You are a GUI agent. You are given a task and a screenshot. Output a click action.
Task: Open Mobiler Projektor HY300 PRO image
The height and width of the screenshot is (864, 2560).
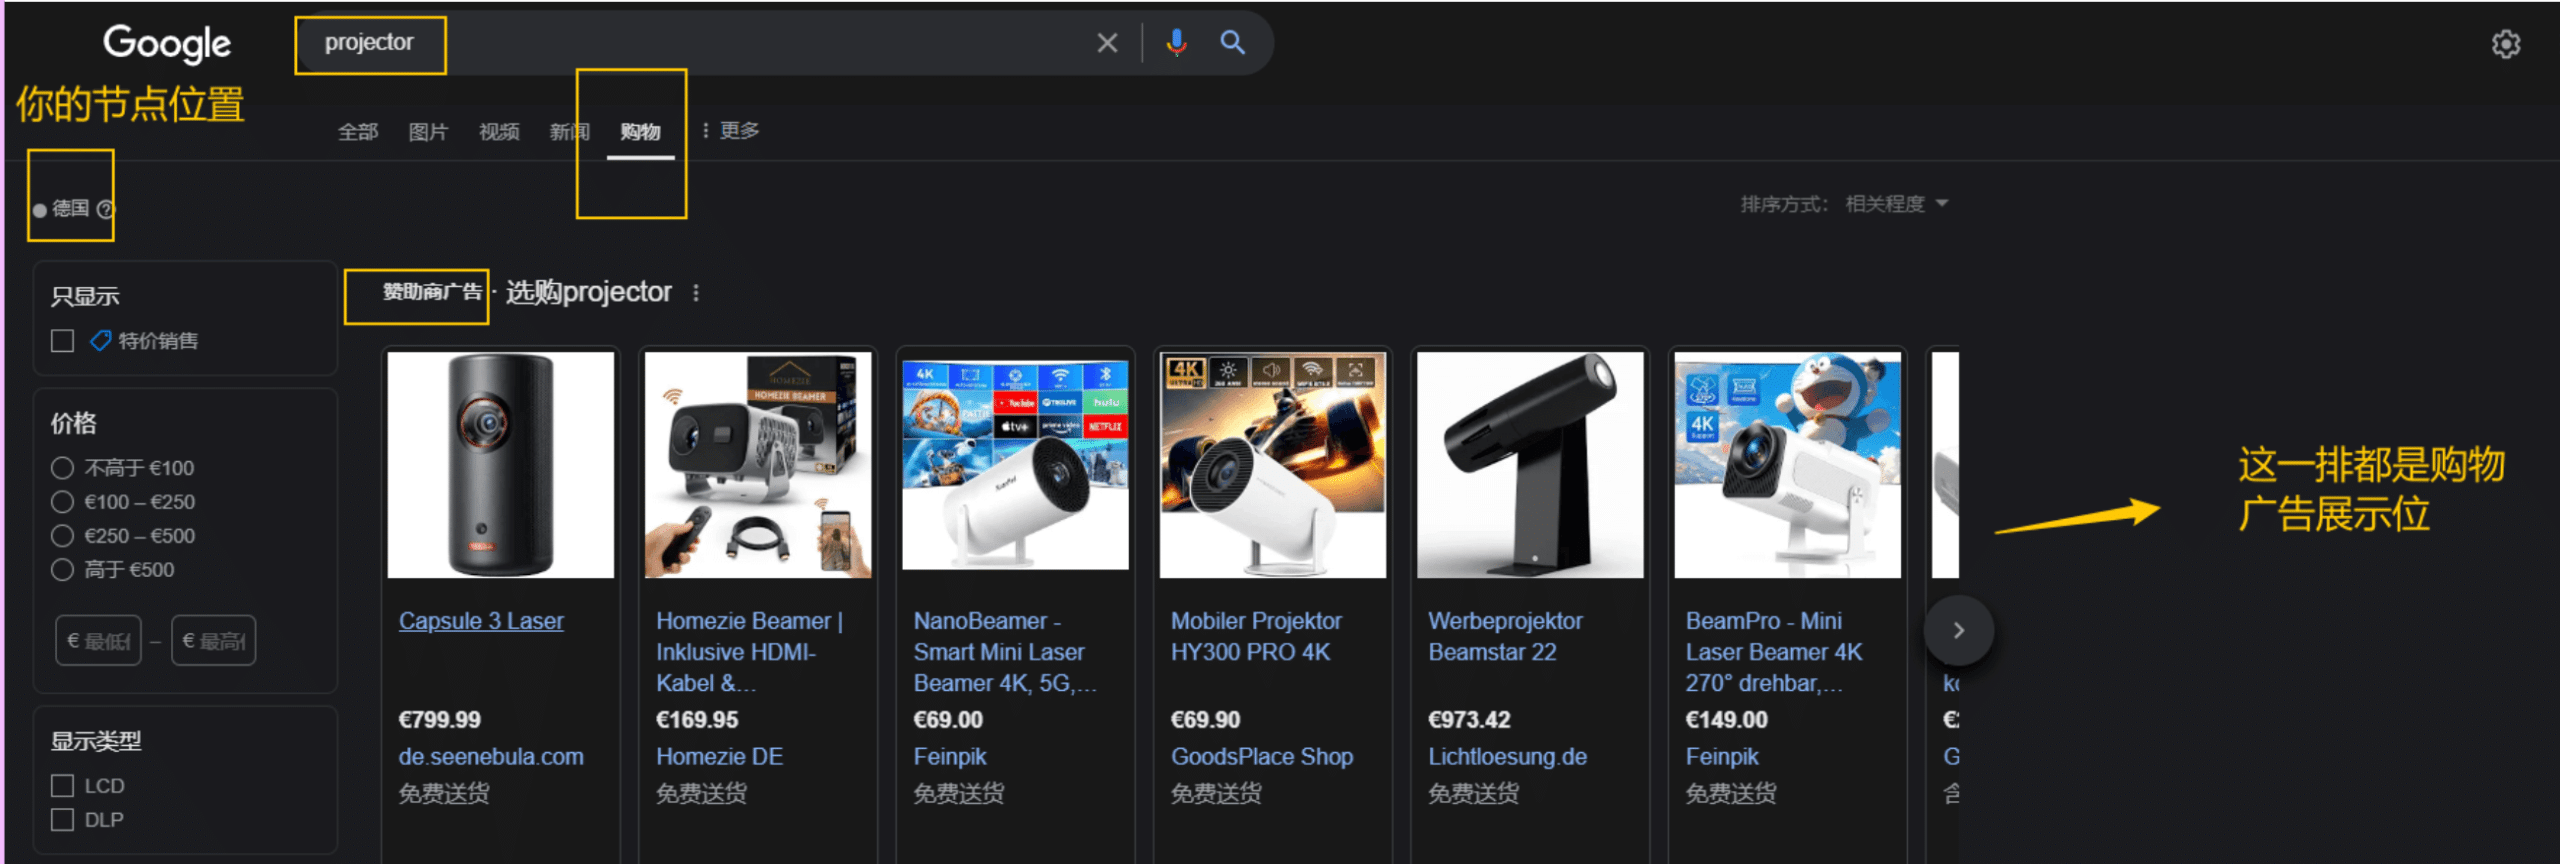pos(1273,465)
